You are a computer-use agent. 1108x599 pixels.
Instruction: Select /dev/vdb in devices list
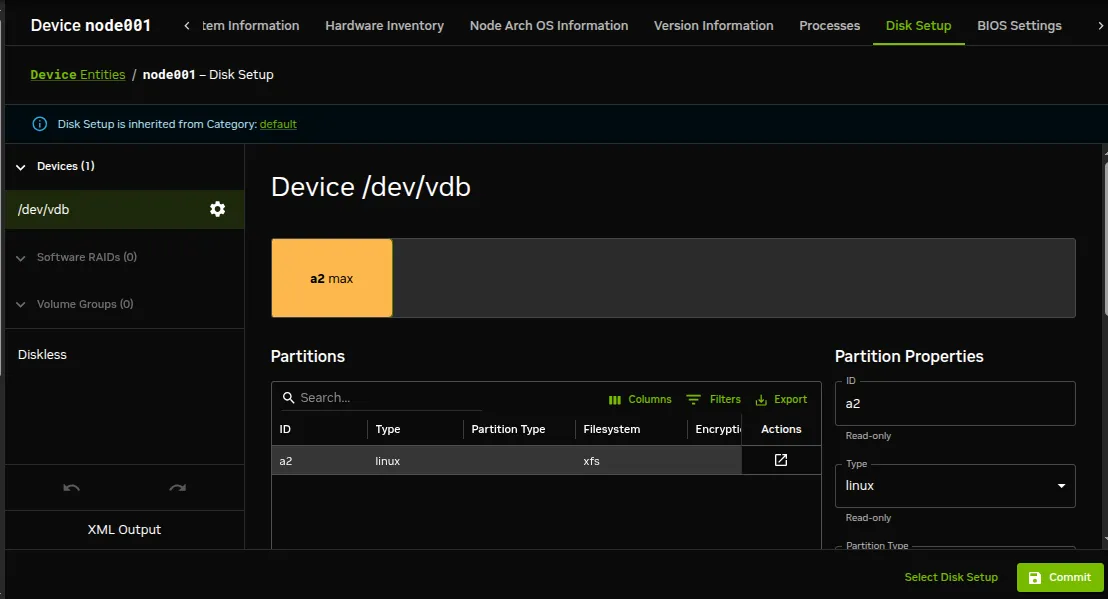coord(124,209)
